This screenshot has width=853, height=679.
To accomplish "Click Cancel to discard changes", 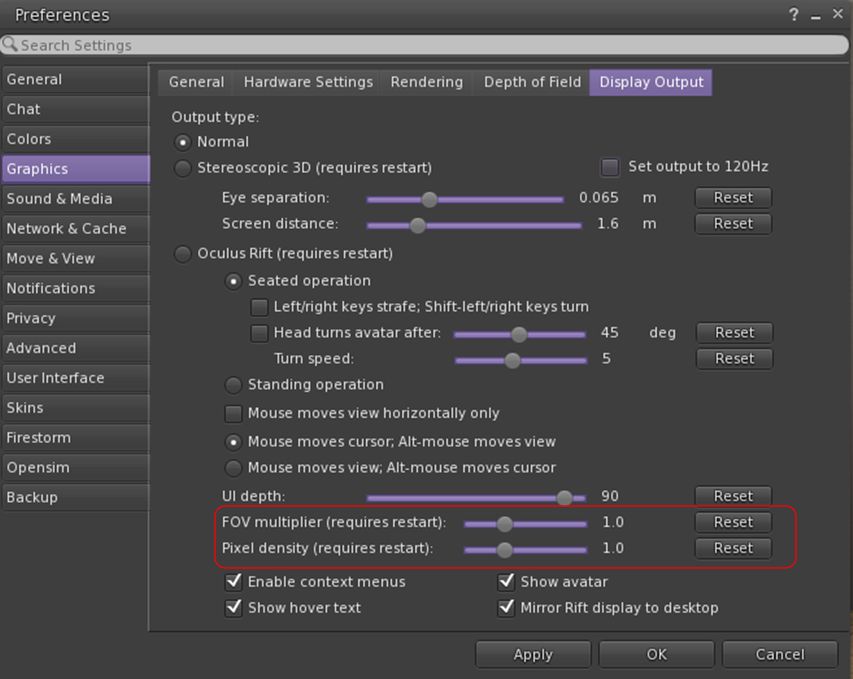I will (x=779, y=654).
